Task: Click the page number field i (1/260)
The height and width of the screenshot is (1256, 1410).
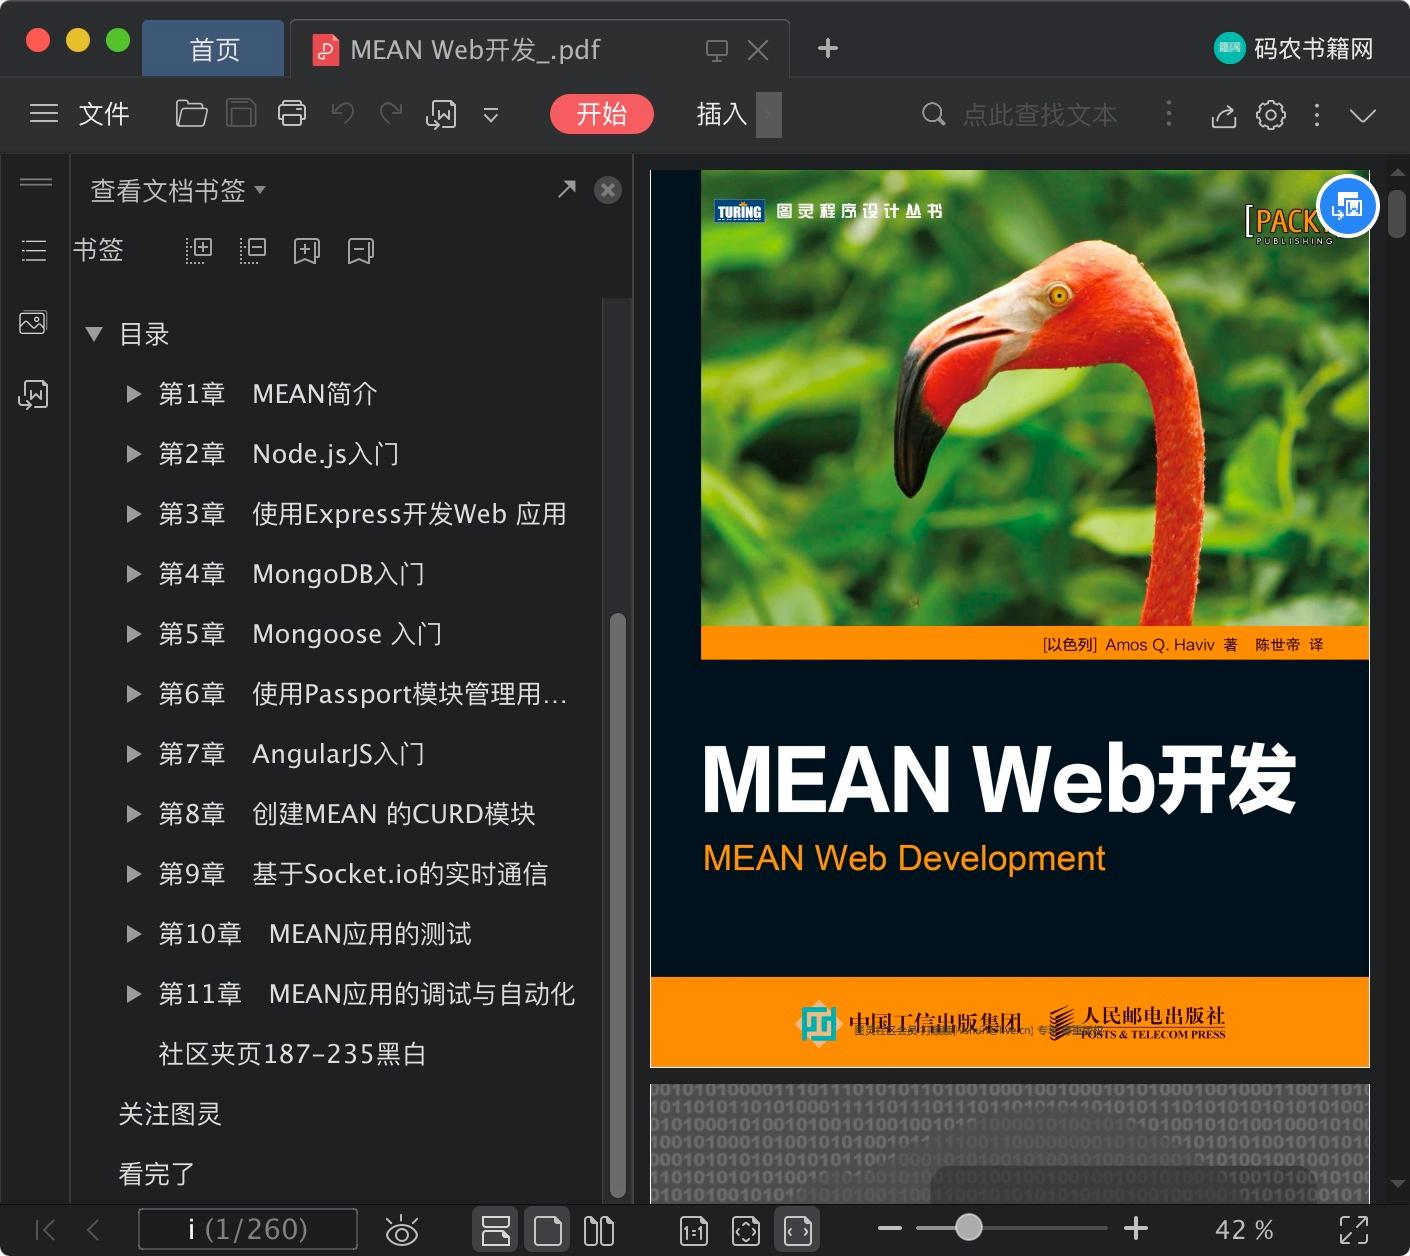Action: (x=247, y=1229)
